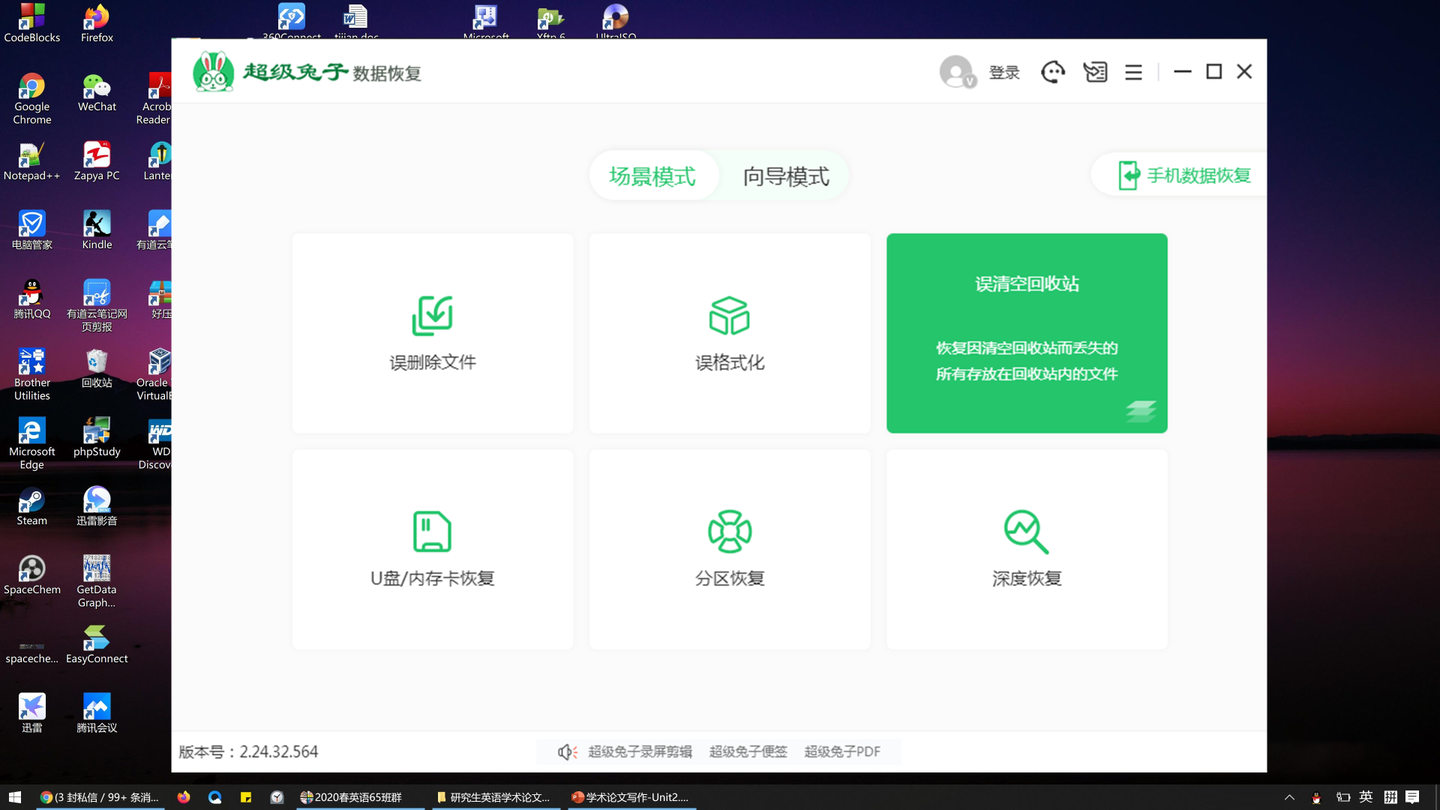
Task: Open U盘/内存卡恢复 recovery option
Action: [x=432, y=549]
